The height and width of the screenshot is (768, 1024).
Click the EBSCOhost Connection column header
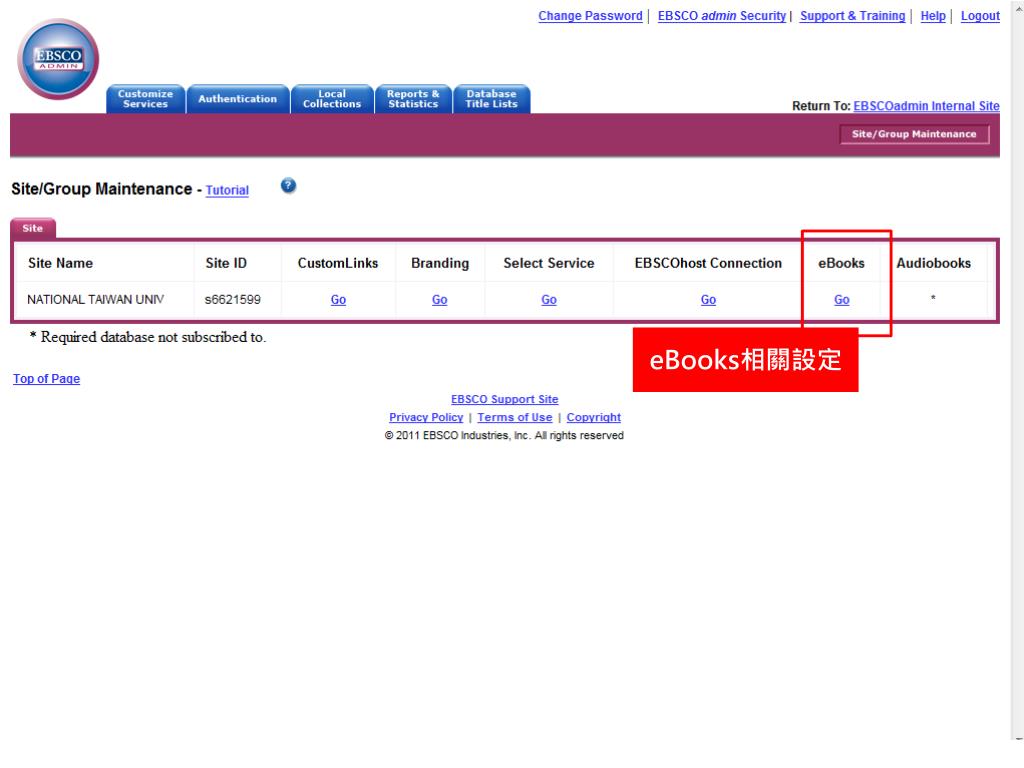tap(708, 263)
